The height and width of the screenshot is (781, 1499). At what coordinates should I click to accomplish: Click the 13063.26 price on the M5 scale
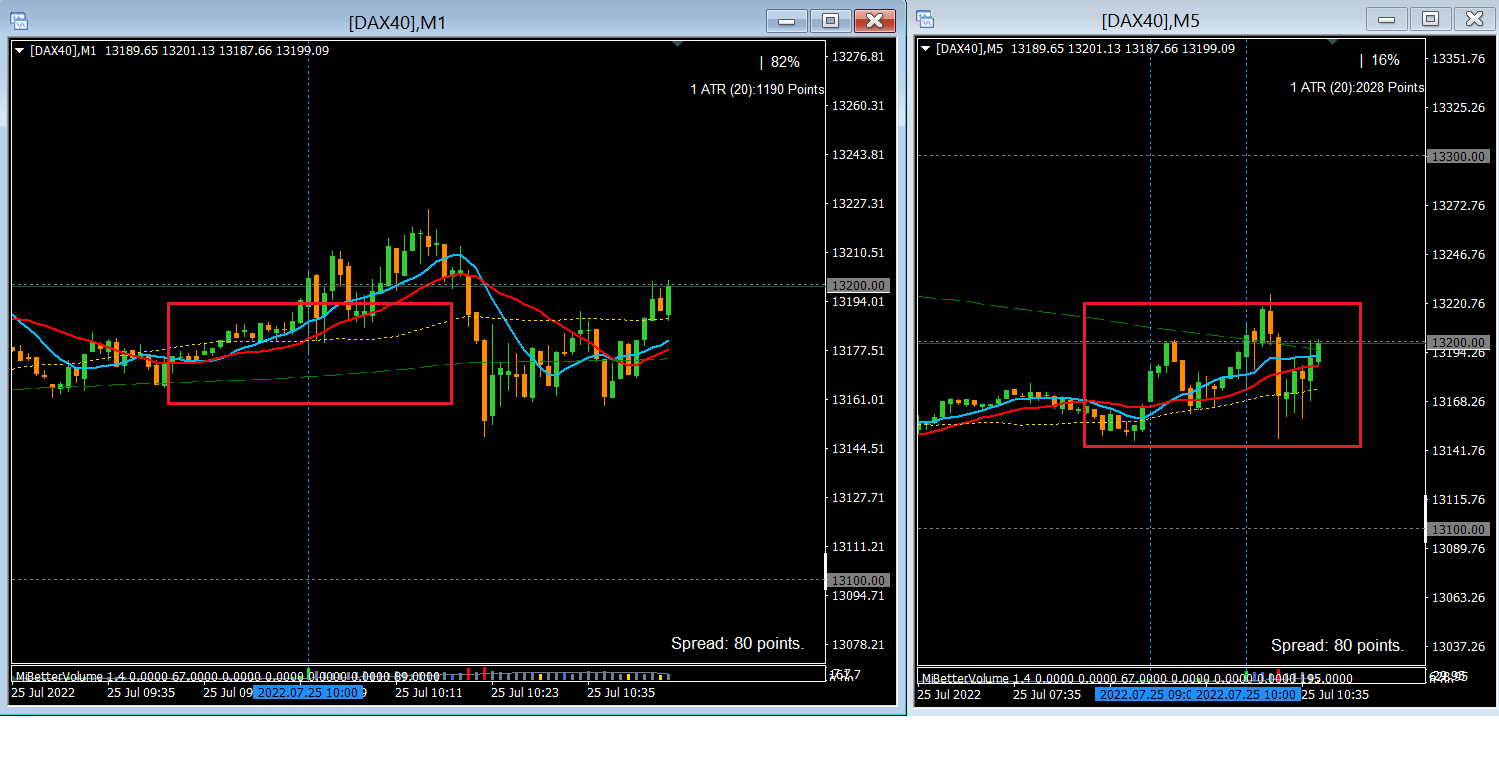point(1458,598)
